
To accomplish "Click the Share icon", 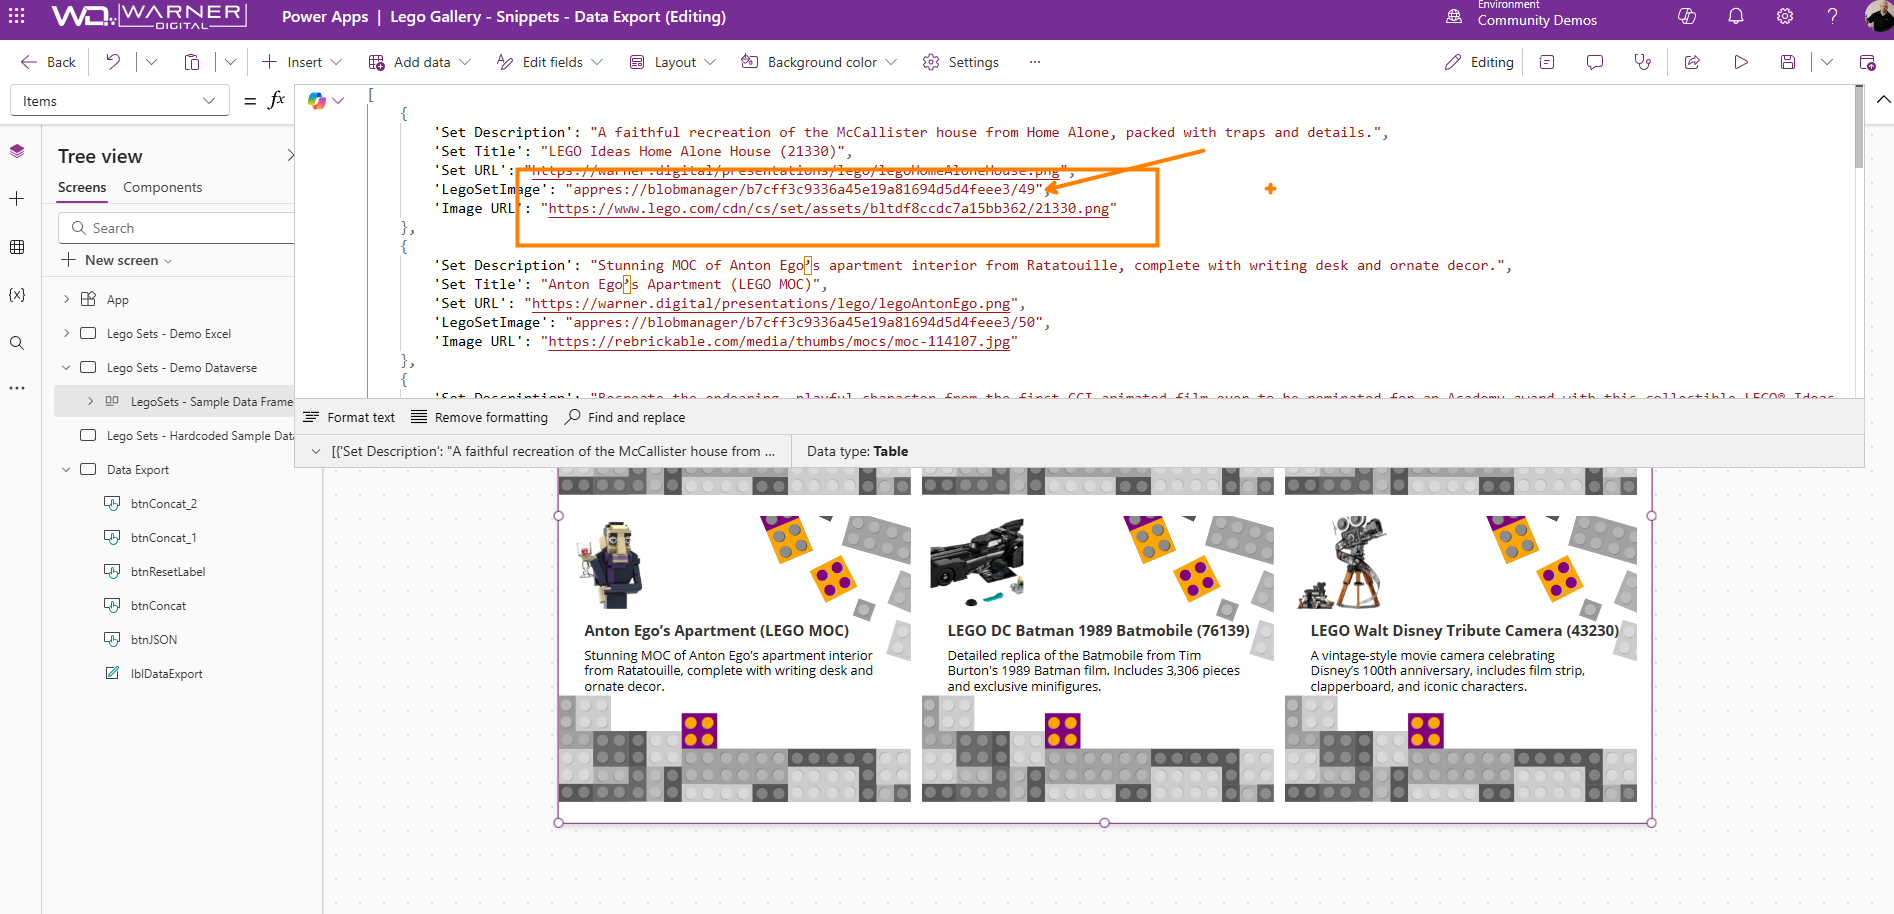I will coord(1692,62).
